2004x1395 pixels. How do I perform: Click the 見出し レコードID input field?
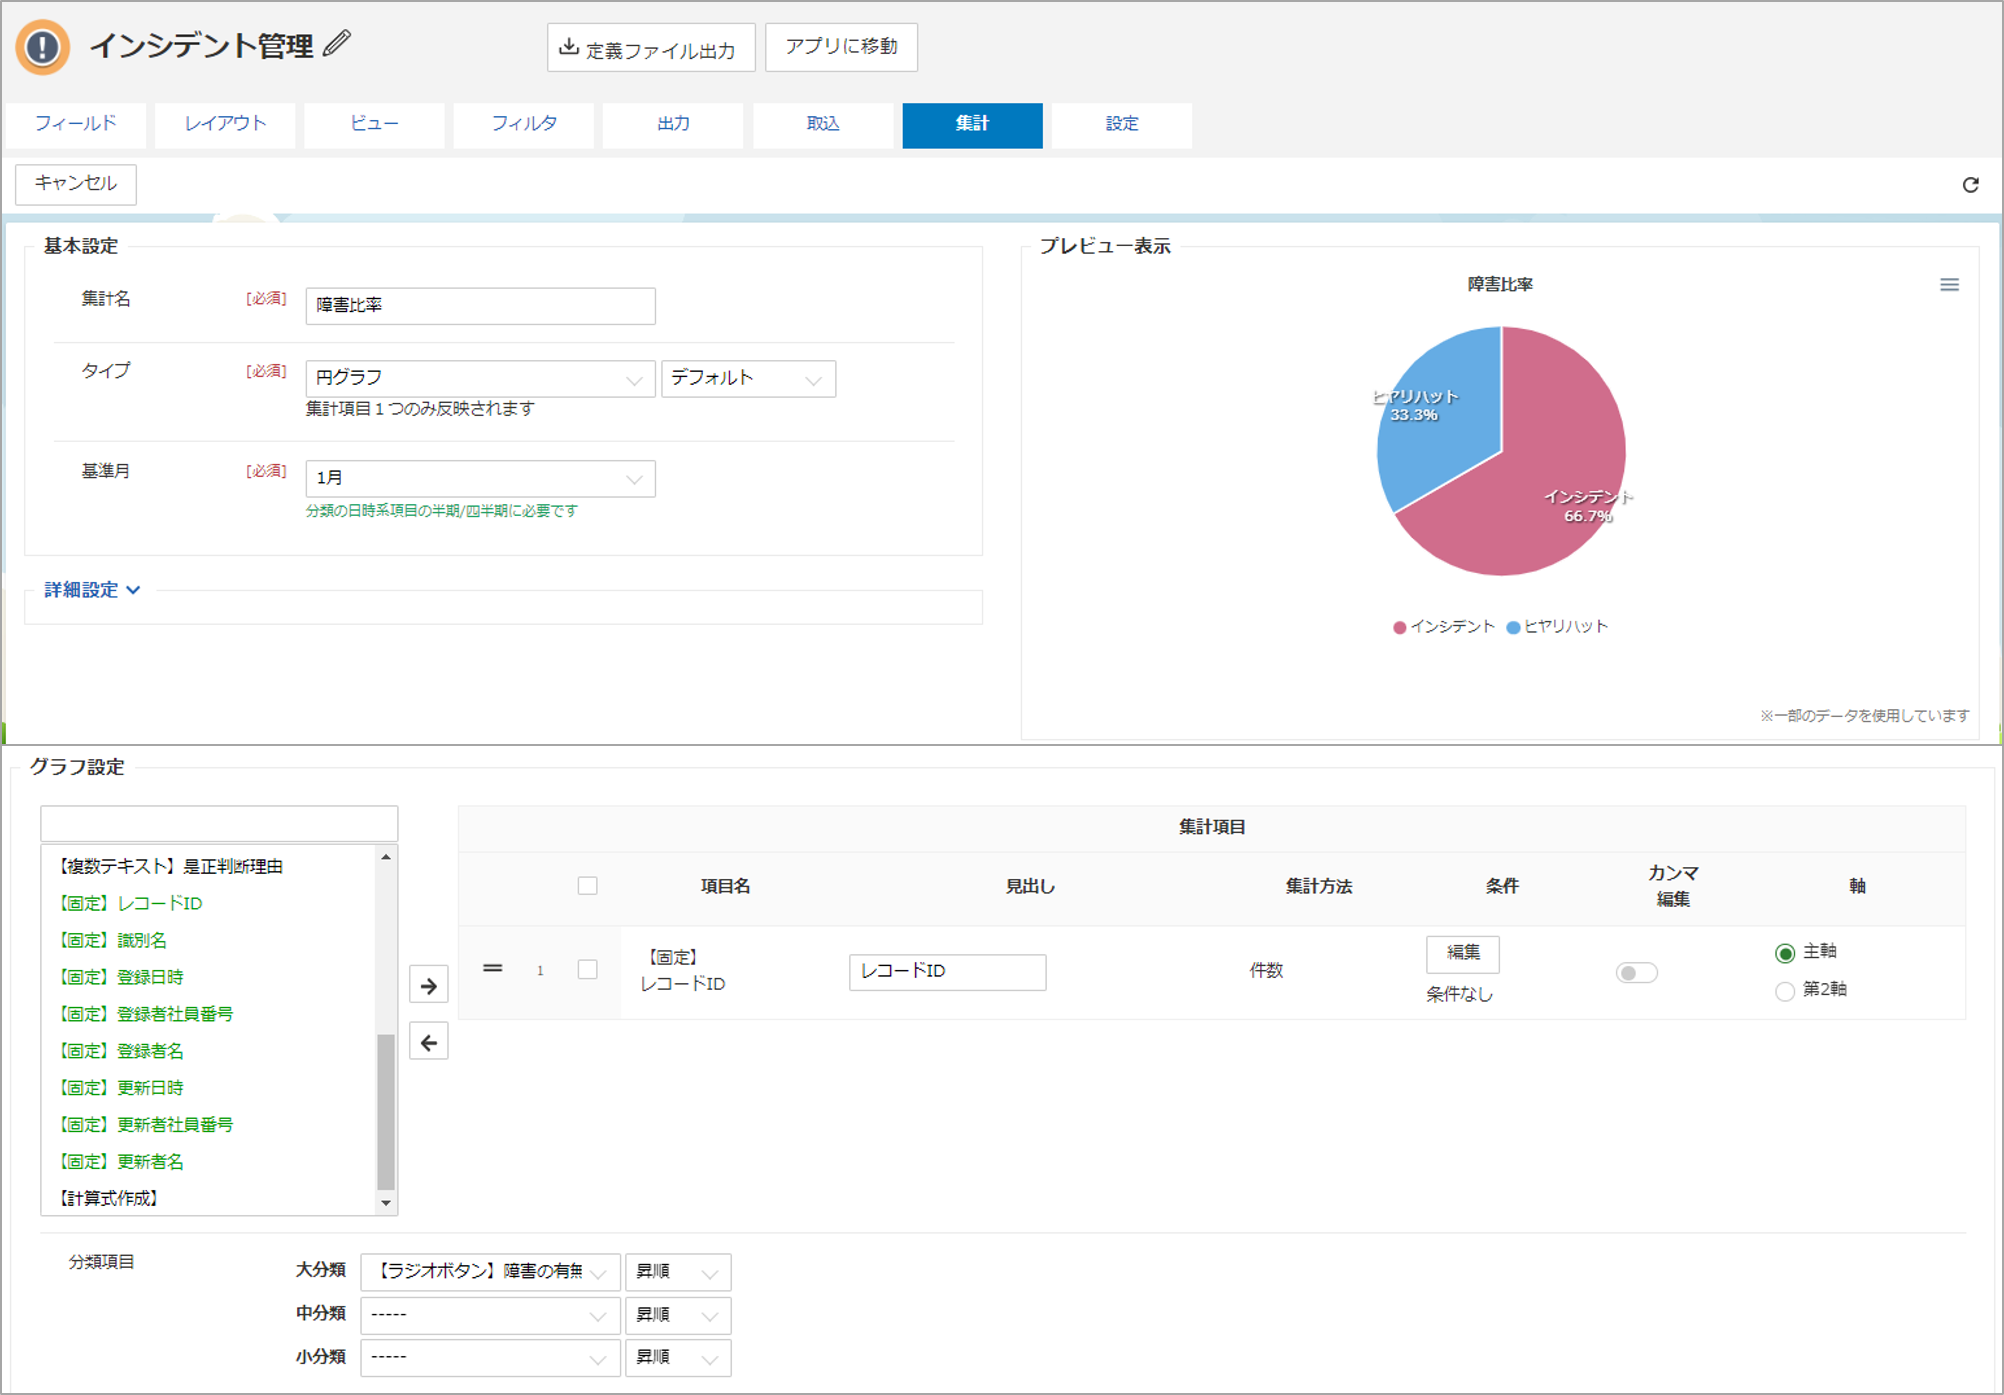pyautogui.click(x=947, y=972)
